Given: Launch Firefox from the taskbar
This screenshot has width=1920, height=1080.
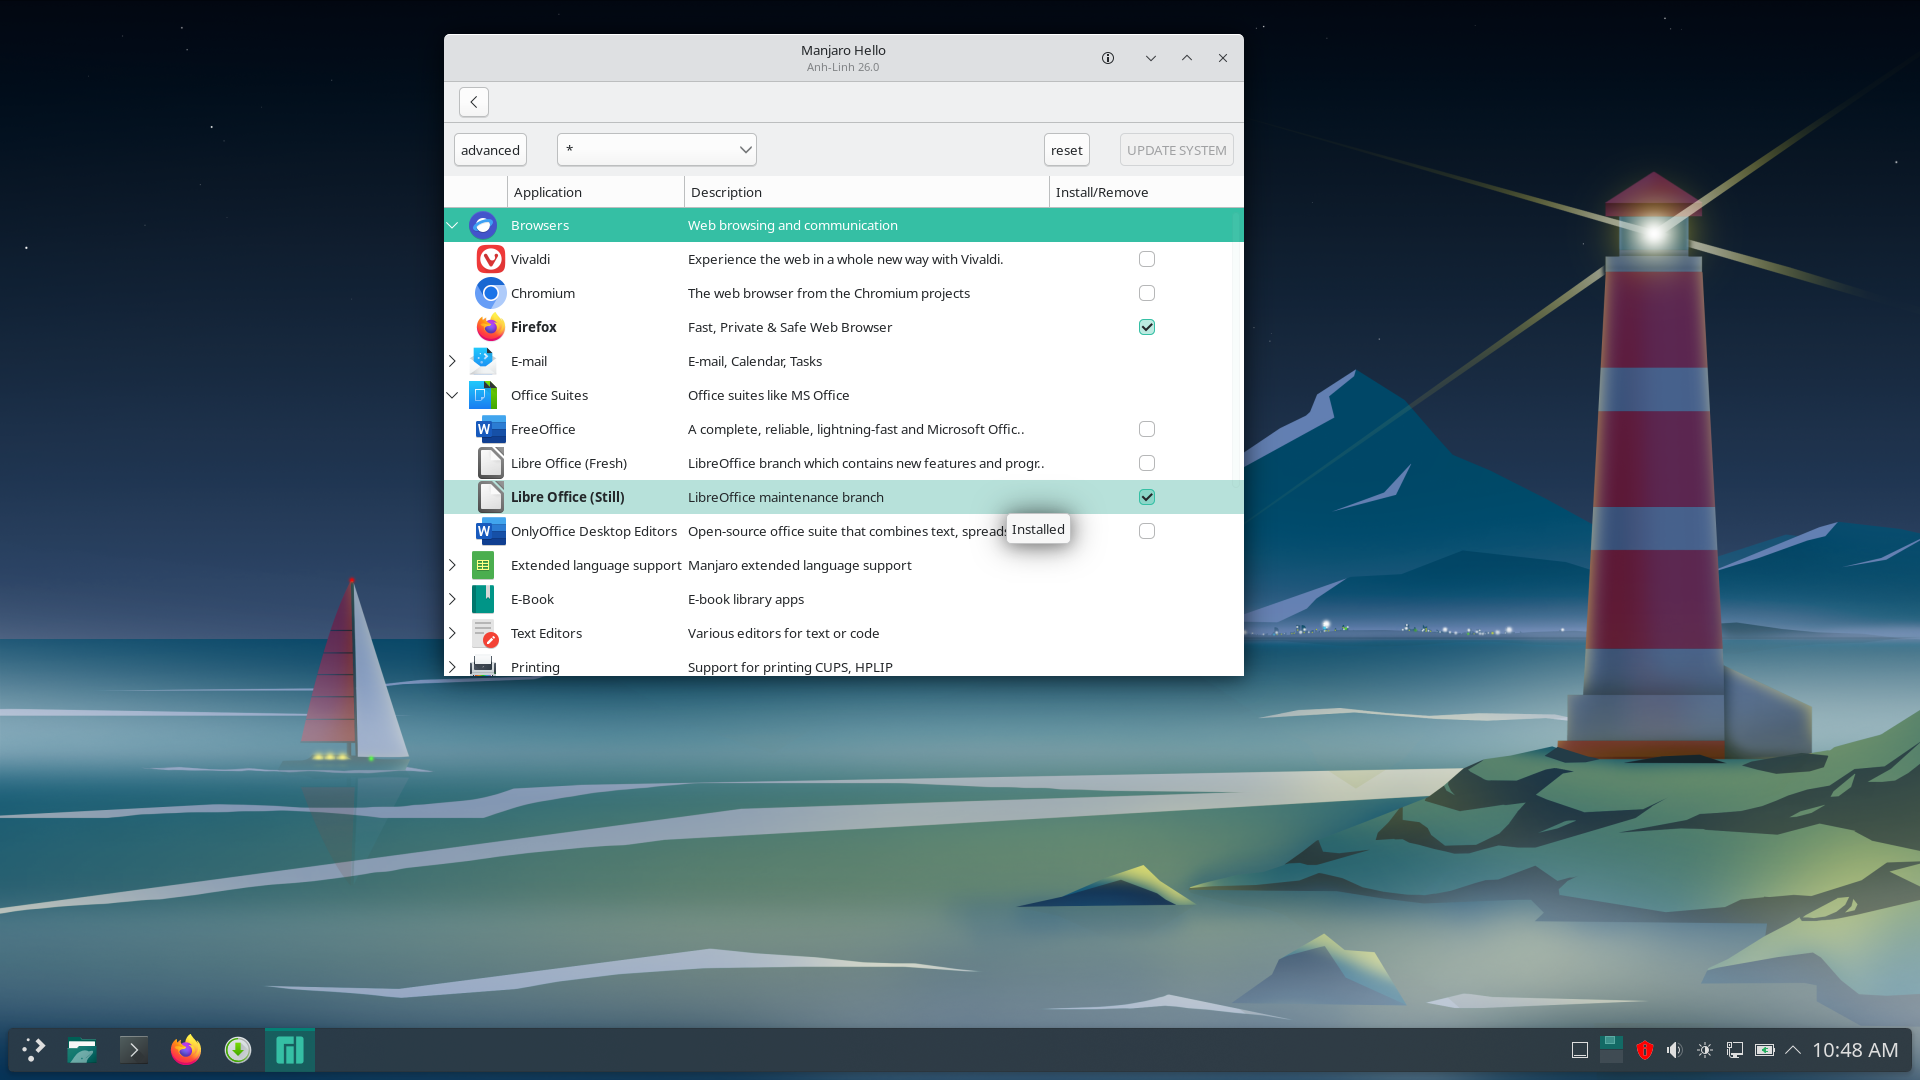Looking at the screenshot, I should pos(186,1050).
